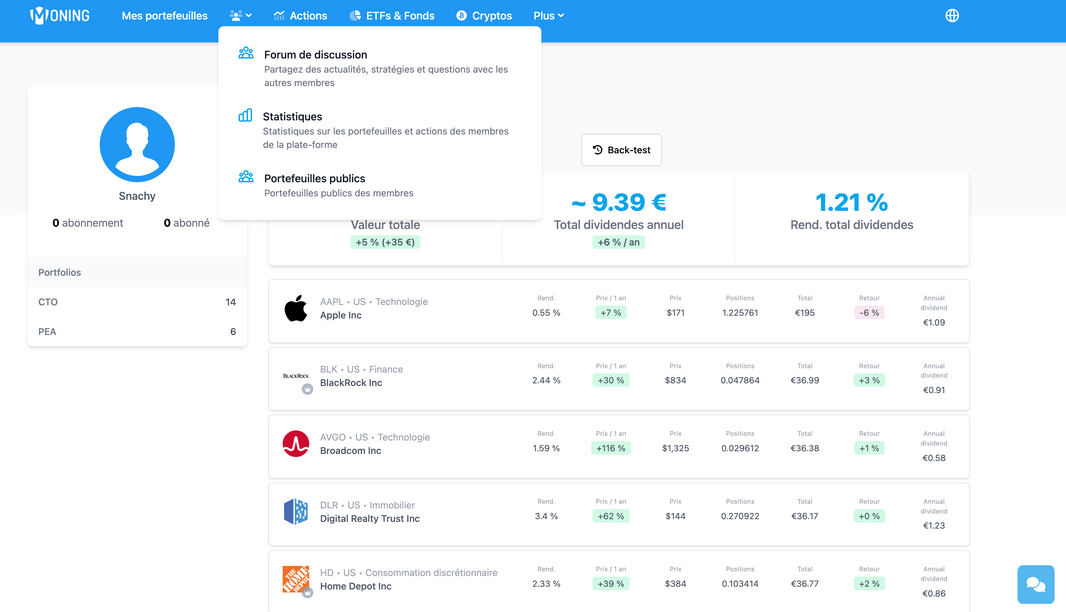Click Apple's $171 price value

pyautogui.click(x=675, y=313)
